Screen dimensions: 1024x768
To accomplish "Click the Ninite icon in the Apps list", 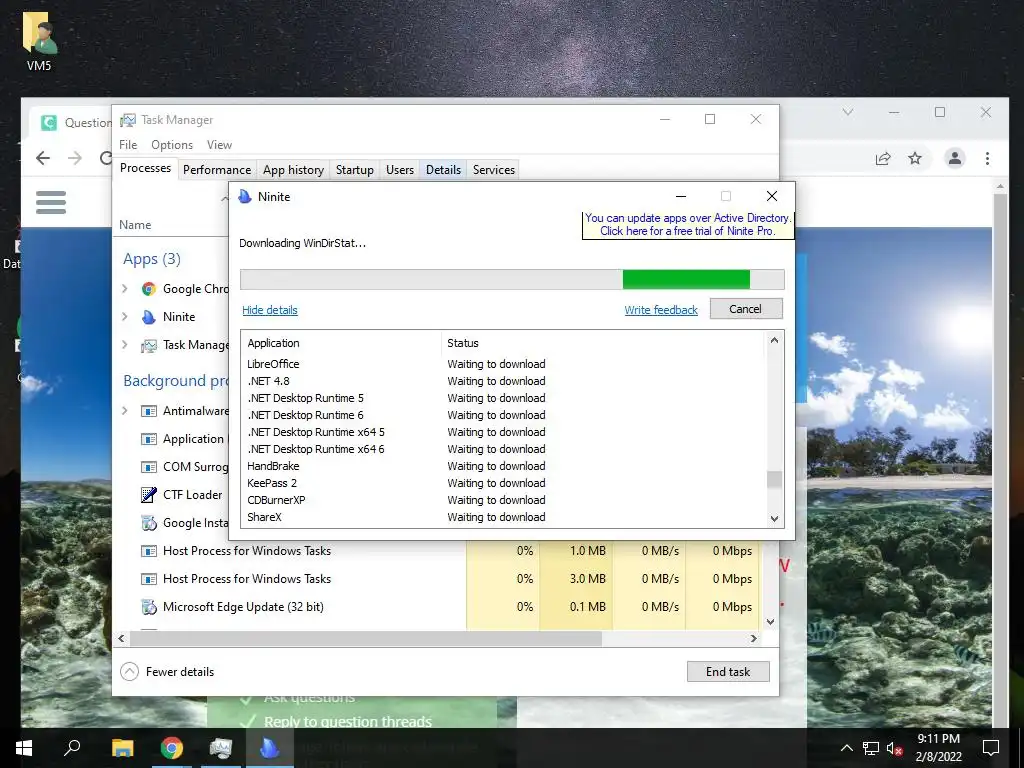I will pos(149,317).
